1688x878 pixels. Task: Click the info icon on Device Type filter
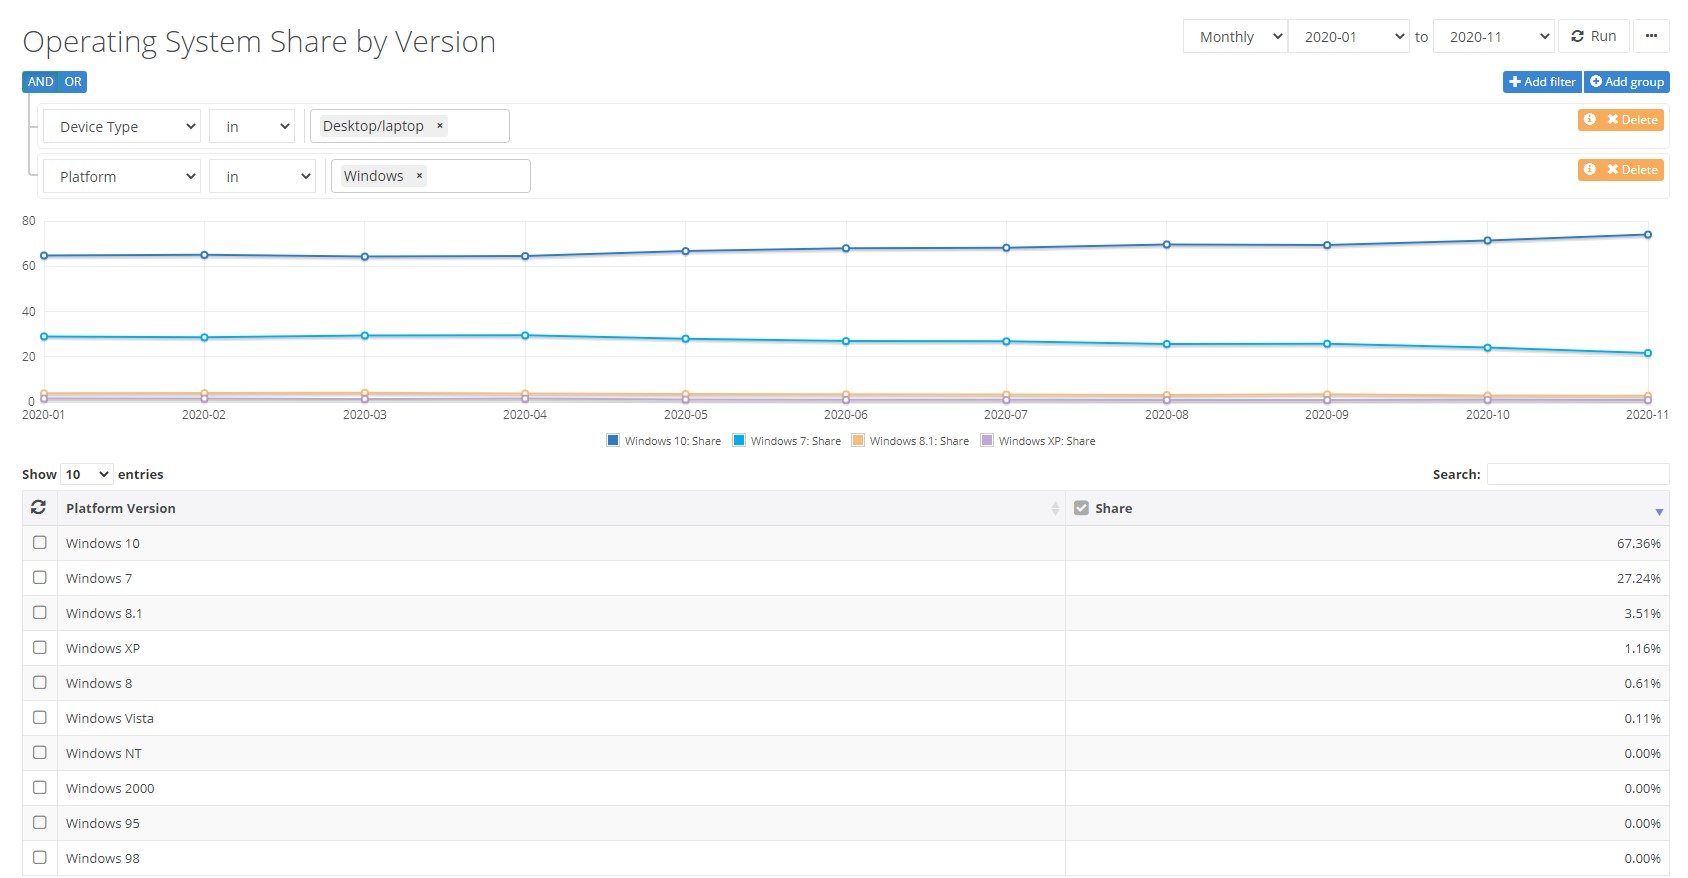pos(1589,120)
